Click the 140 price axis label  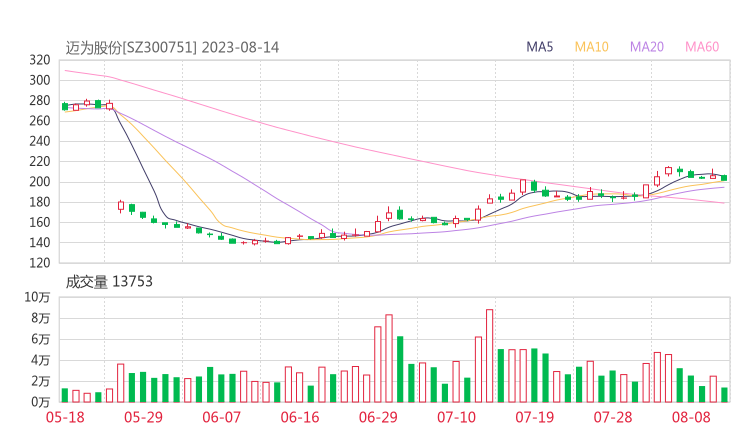point(40,243)
